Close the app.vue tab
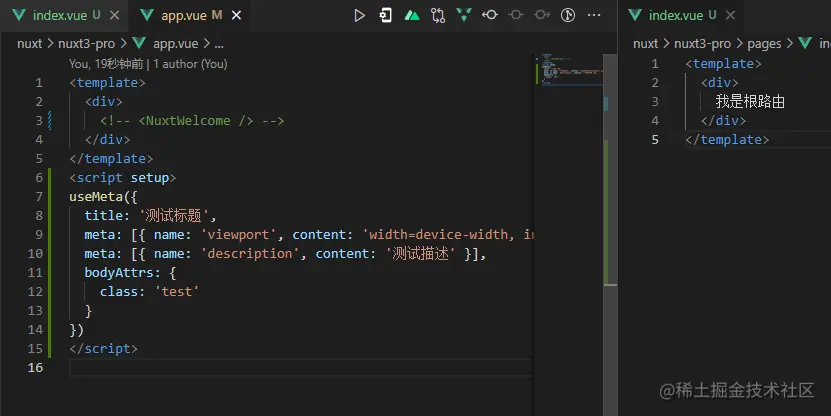831x416 pixels. [x=236, y=15]
